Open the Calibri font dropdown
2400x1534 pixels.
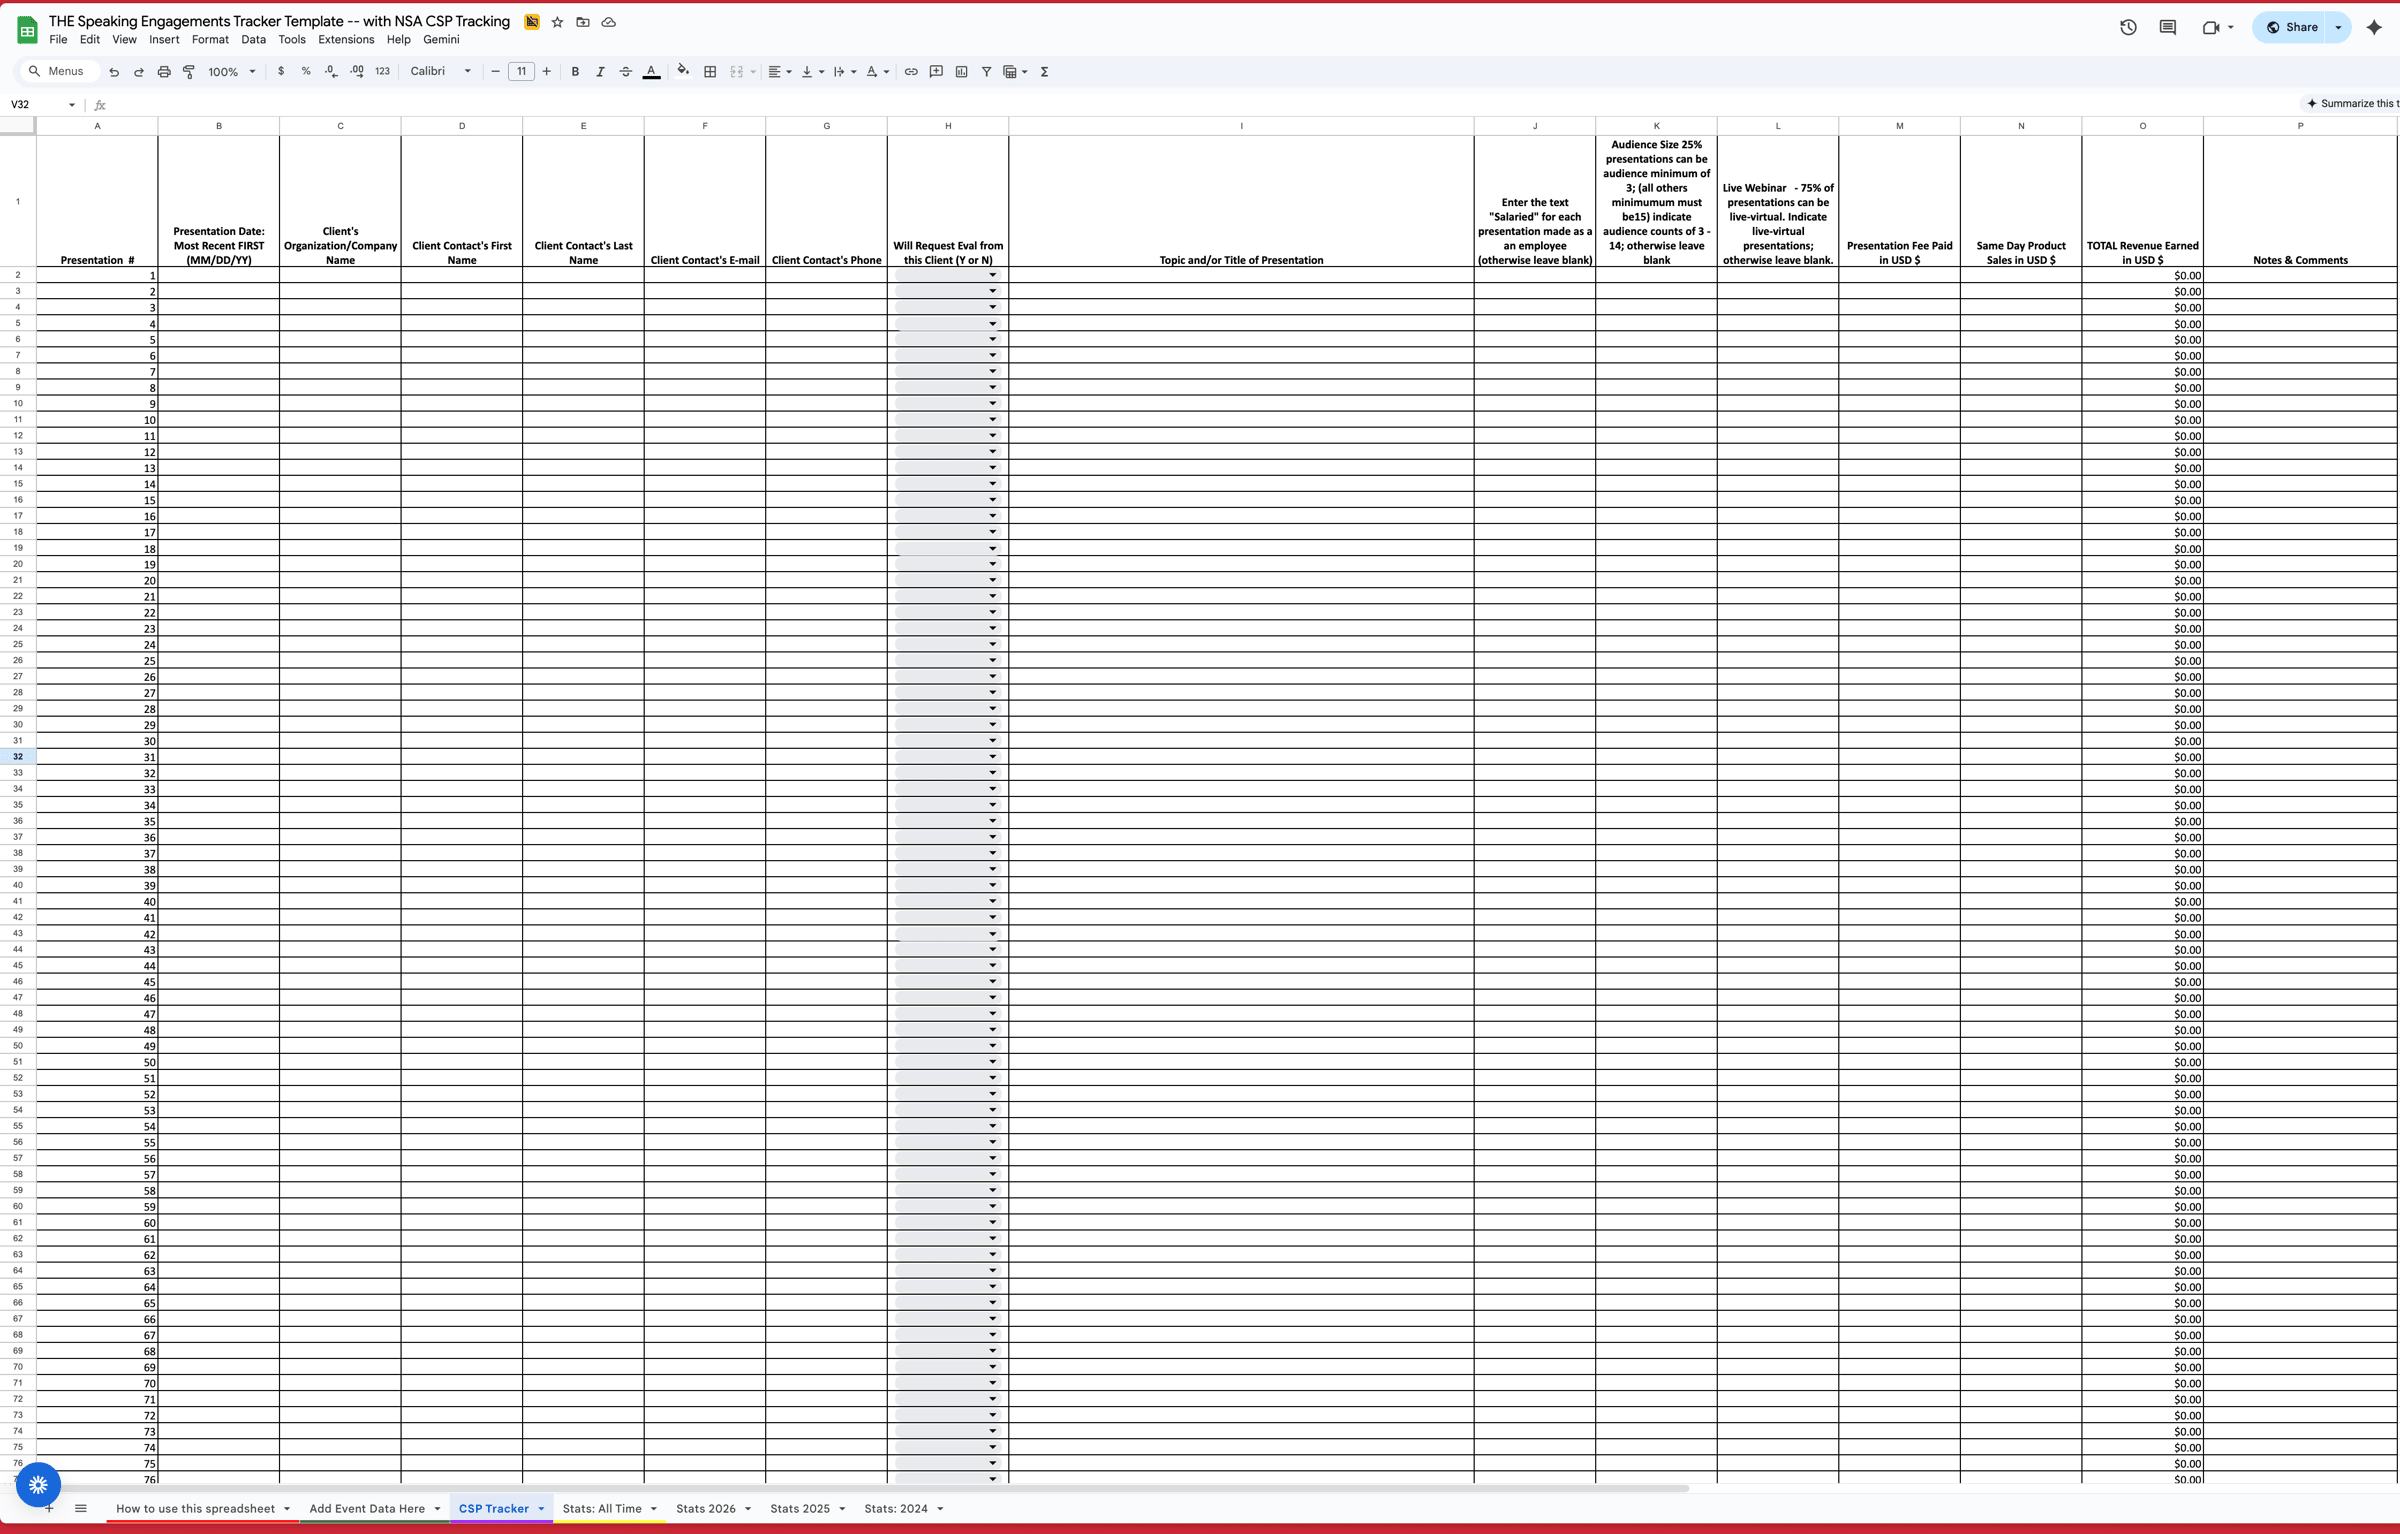click(441, 71)
